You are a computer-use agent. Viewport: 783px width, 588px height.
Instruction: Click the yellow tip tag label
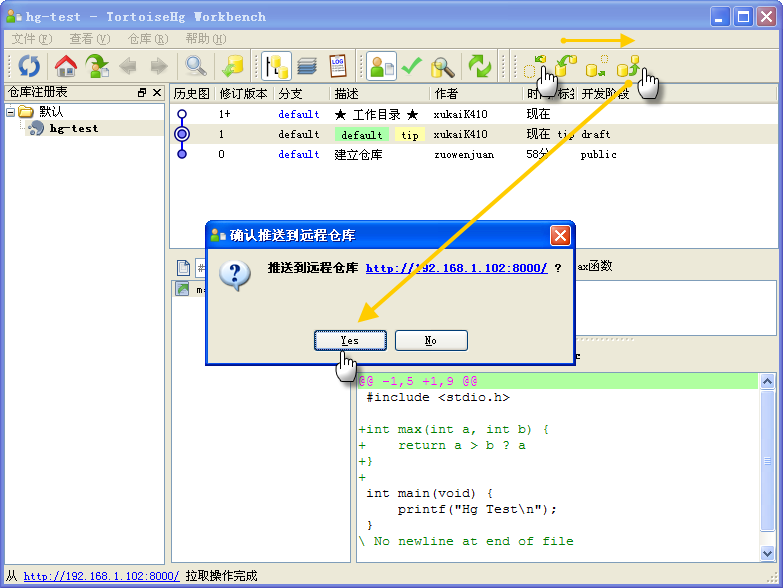tap(410, 135)
